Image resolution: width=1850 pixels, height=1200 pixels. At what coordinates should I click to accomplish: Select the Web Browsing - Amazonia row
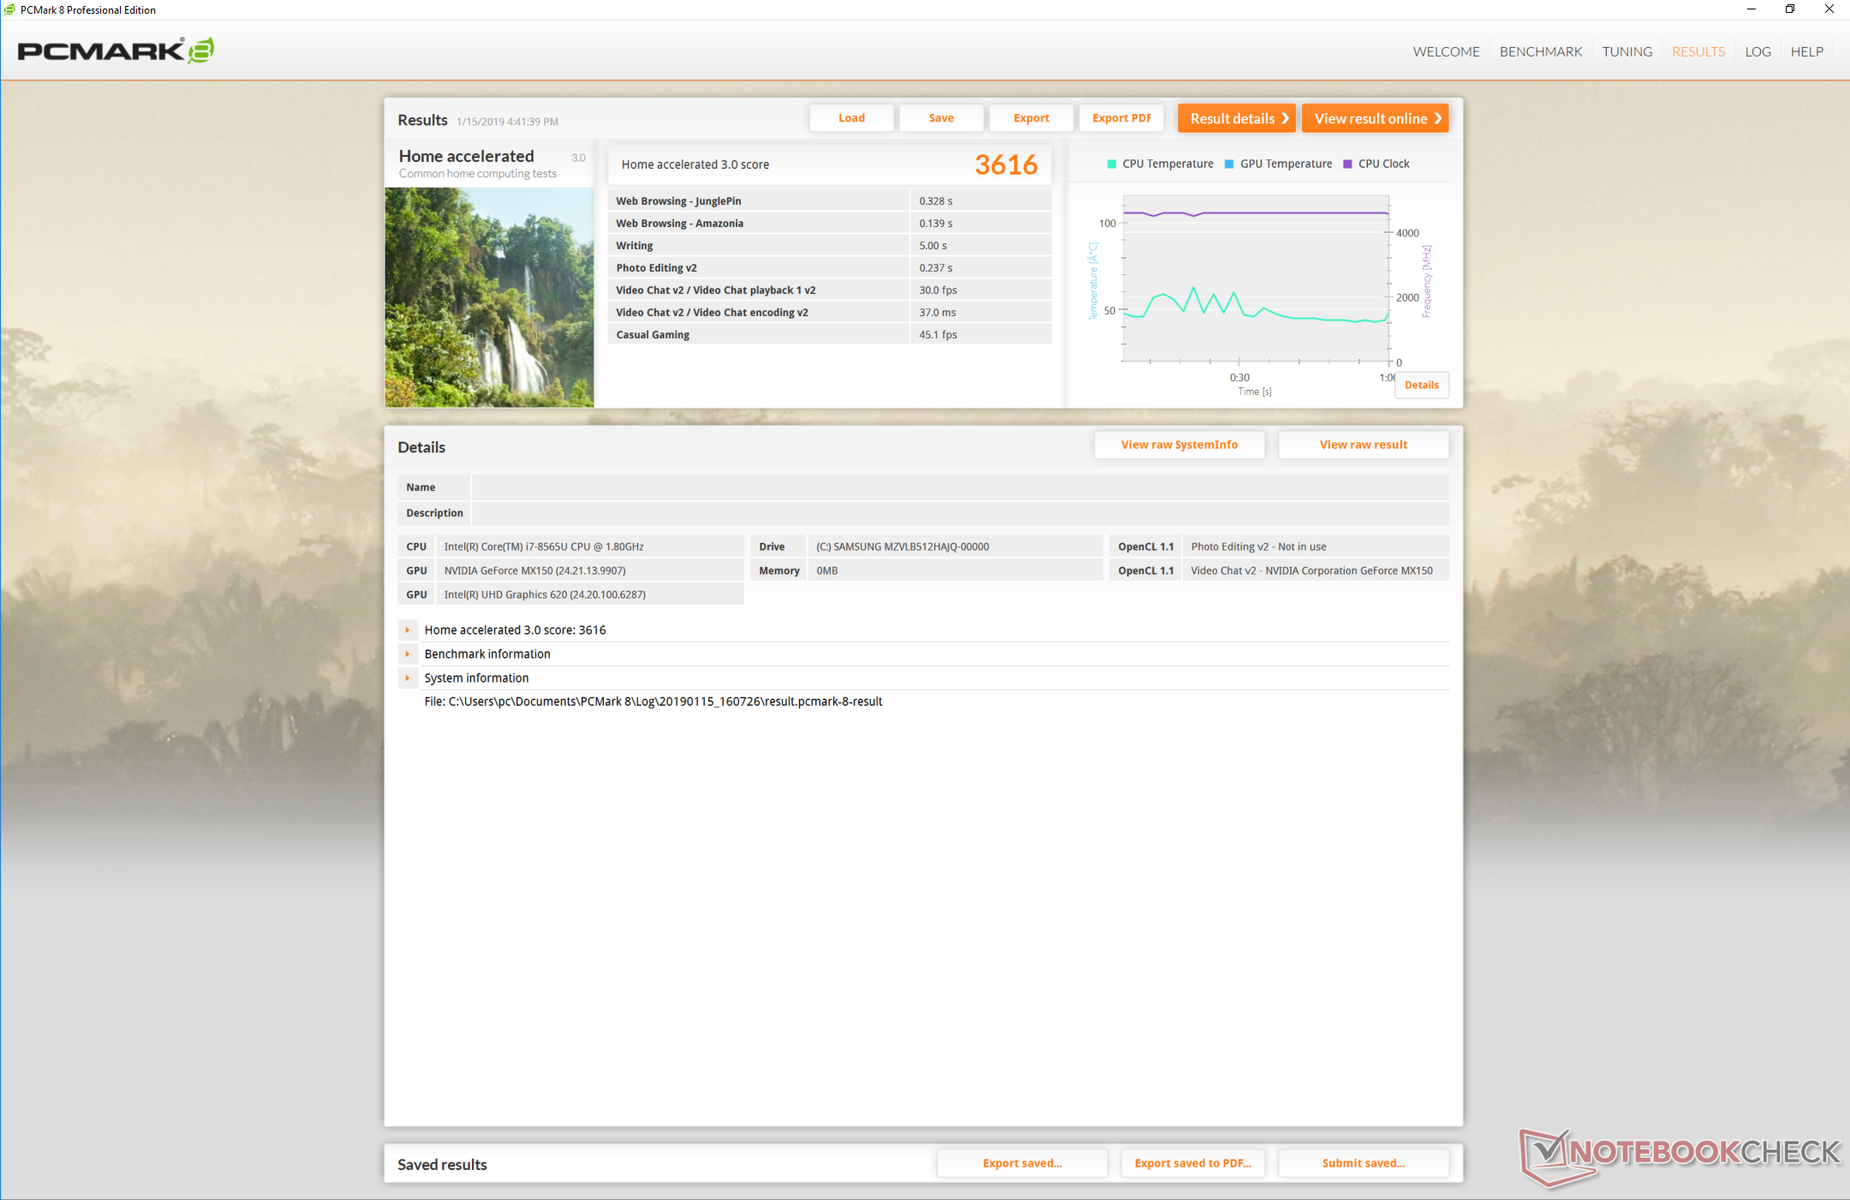coord(829,223)
